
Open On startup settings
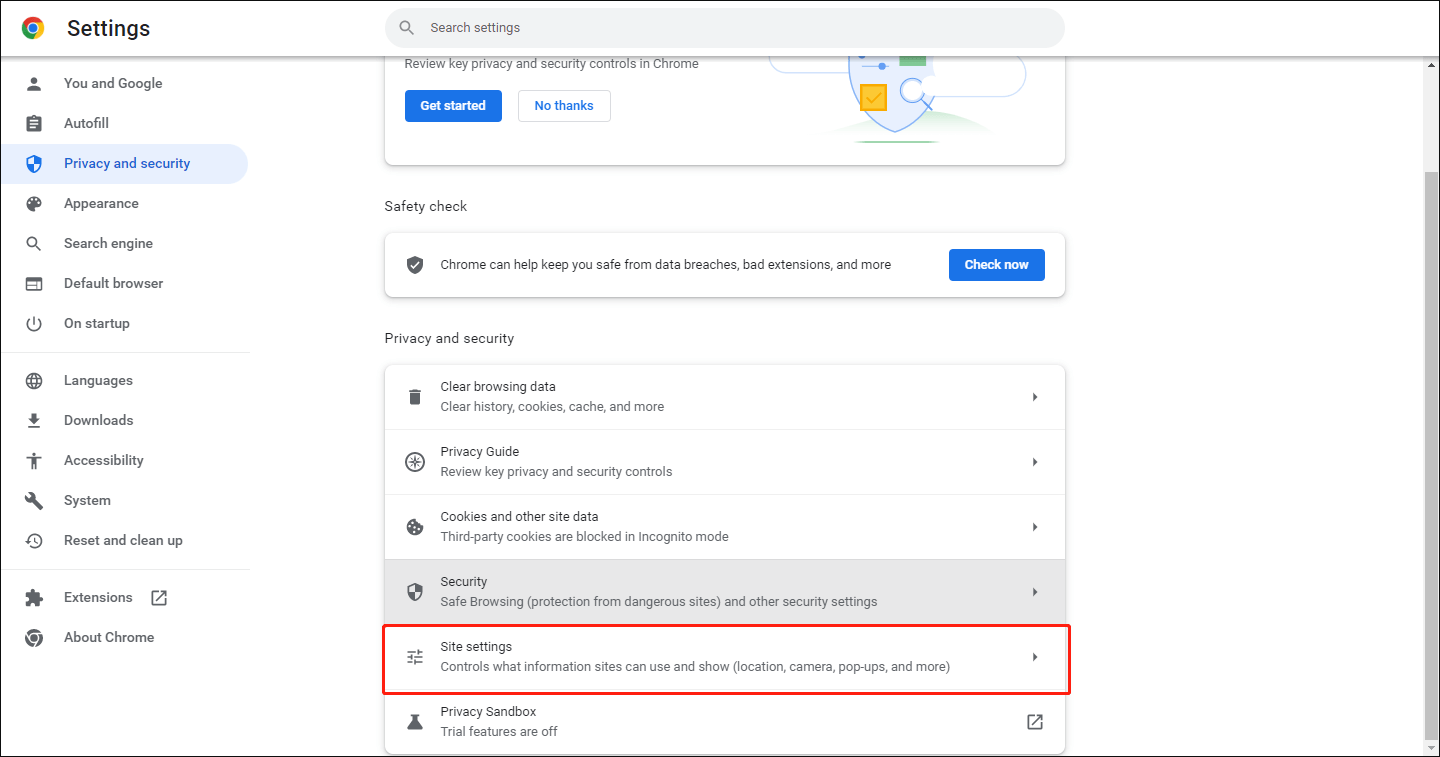[x=124, y=323]
